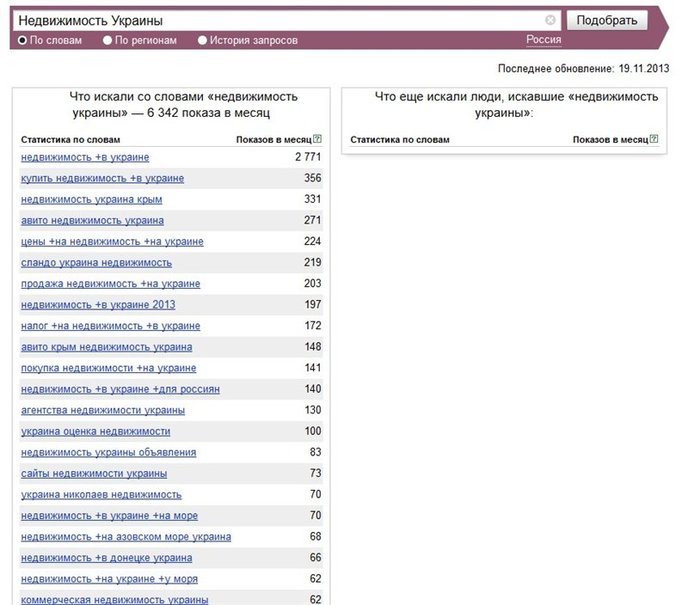688x605 pixels.
Task: Select the 'По словам' radio button
Action: tap(22, 40)
